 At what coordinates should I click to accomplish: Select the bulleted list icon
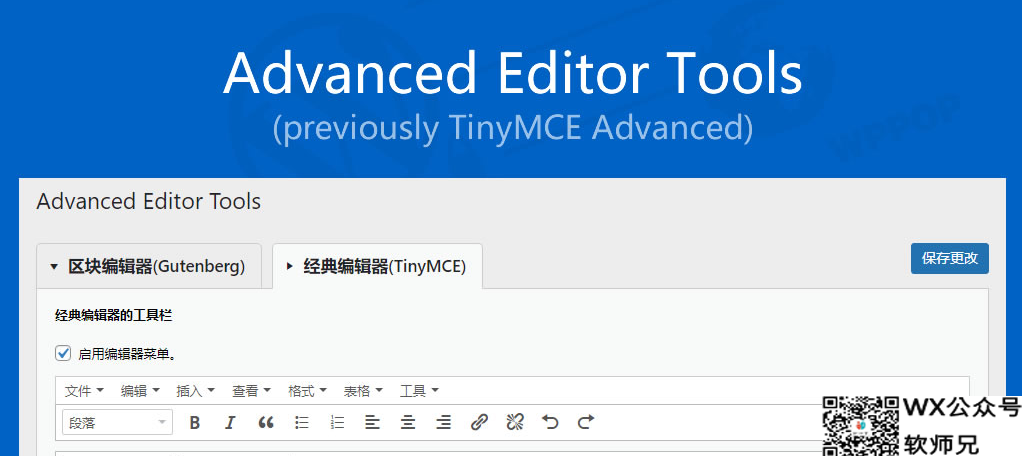tap(301, 422)
